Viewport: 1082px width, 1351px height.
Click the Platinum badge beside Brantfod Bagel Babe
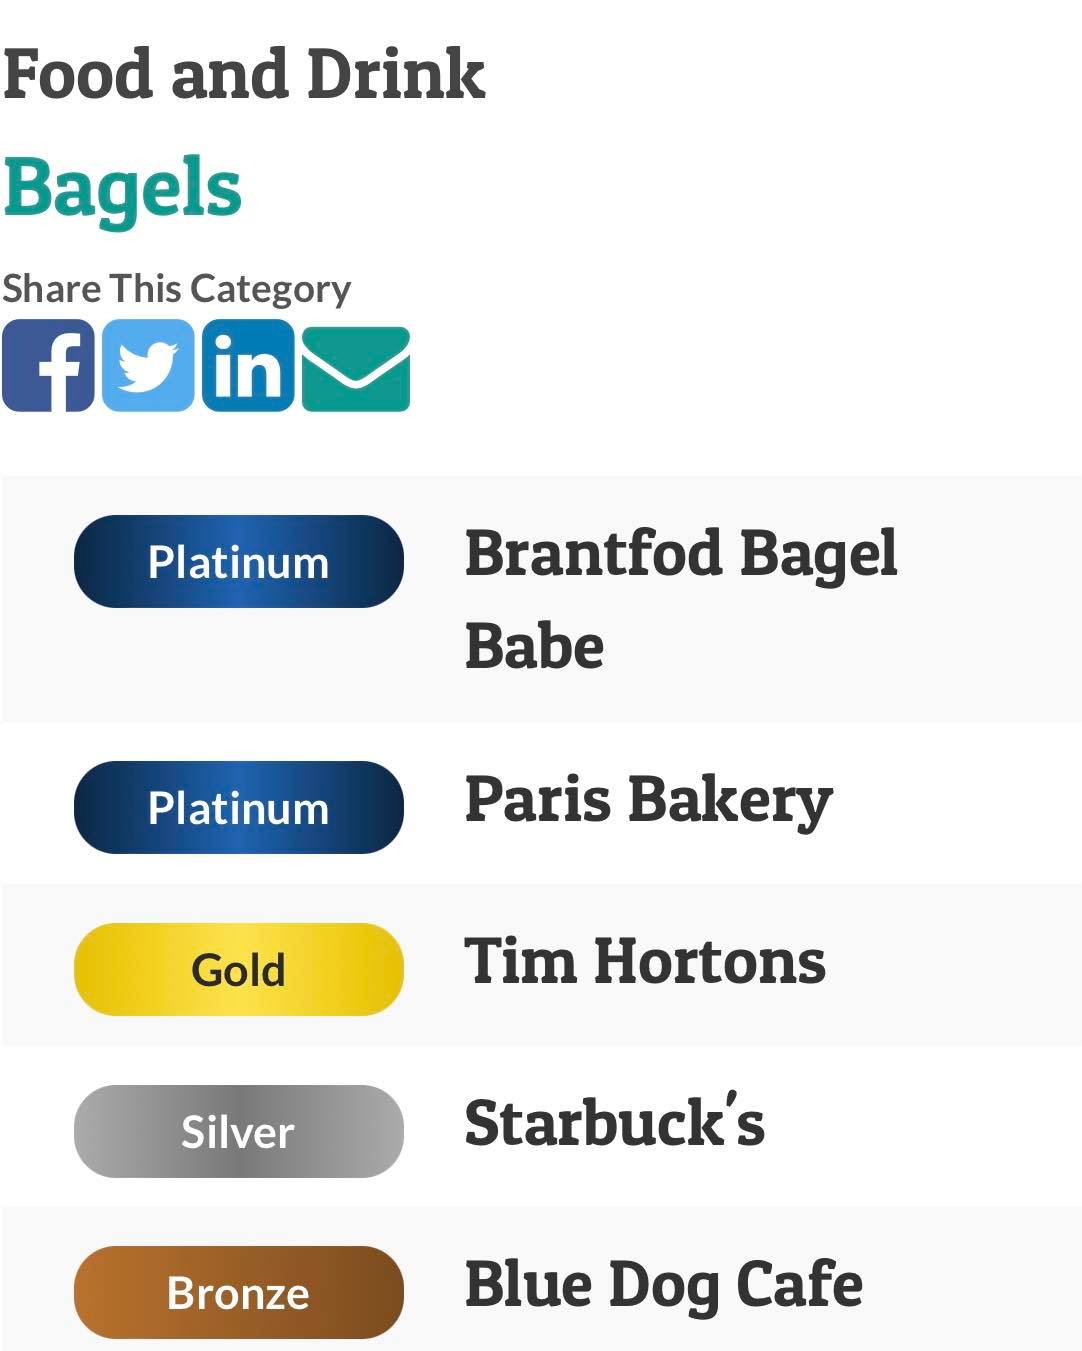(x=238, y=562)
